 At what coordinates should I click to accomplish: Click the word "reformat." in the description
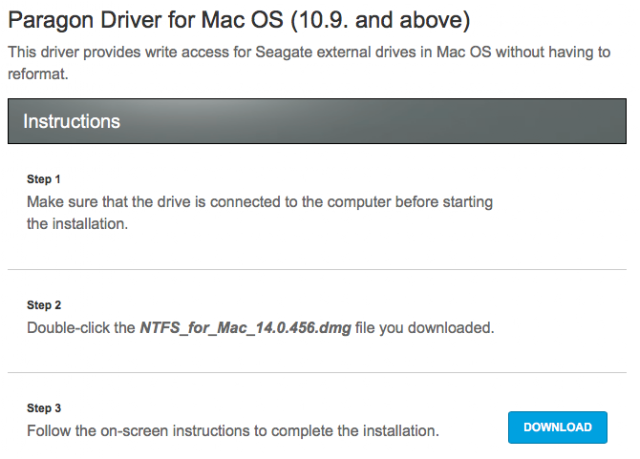click(x=38, y=74)
